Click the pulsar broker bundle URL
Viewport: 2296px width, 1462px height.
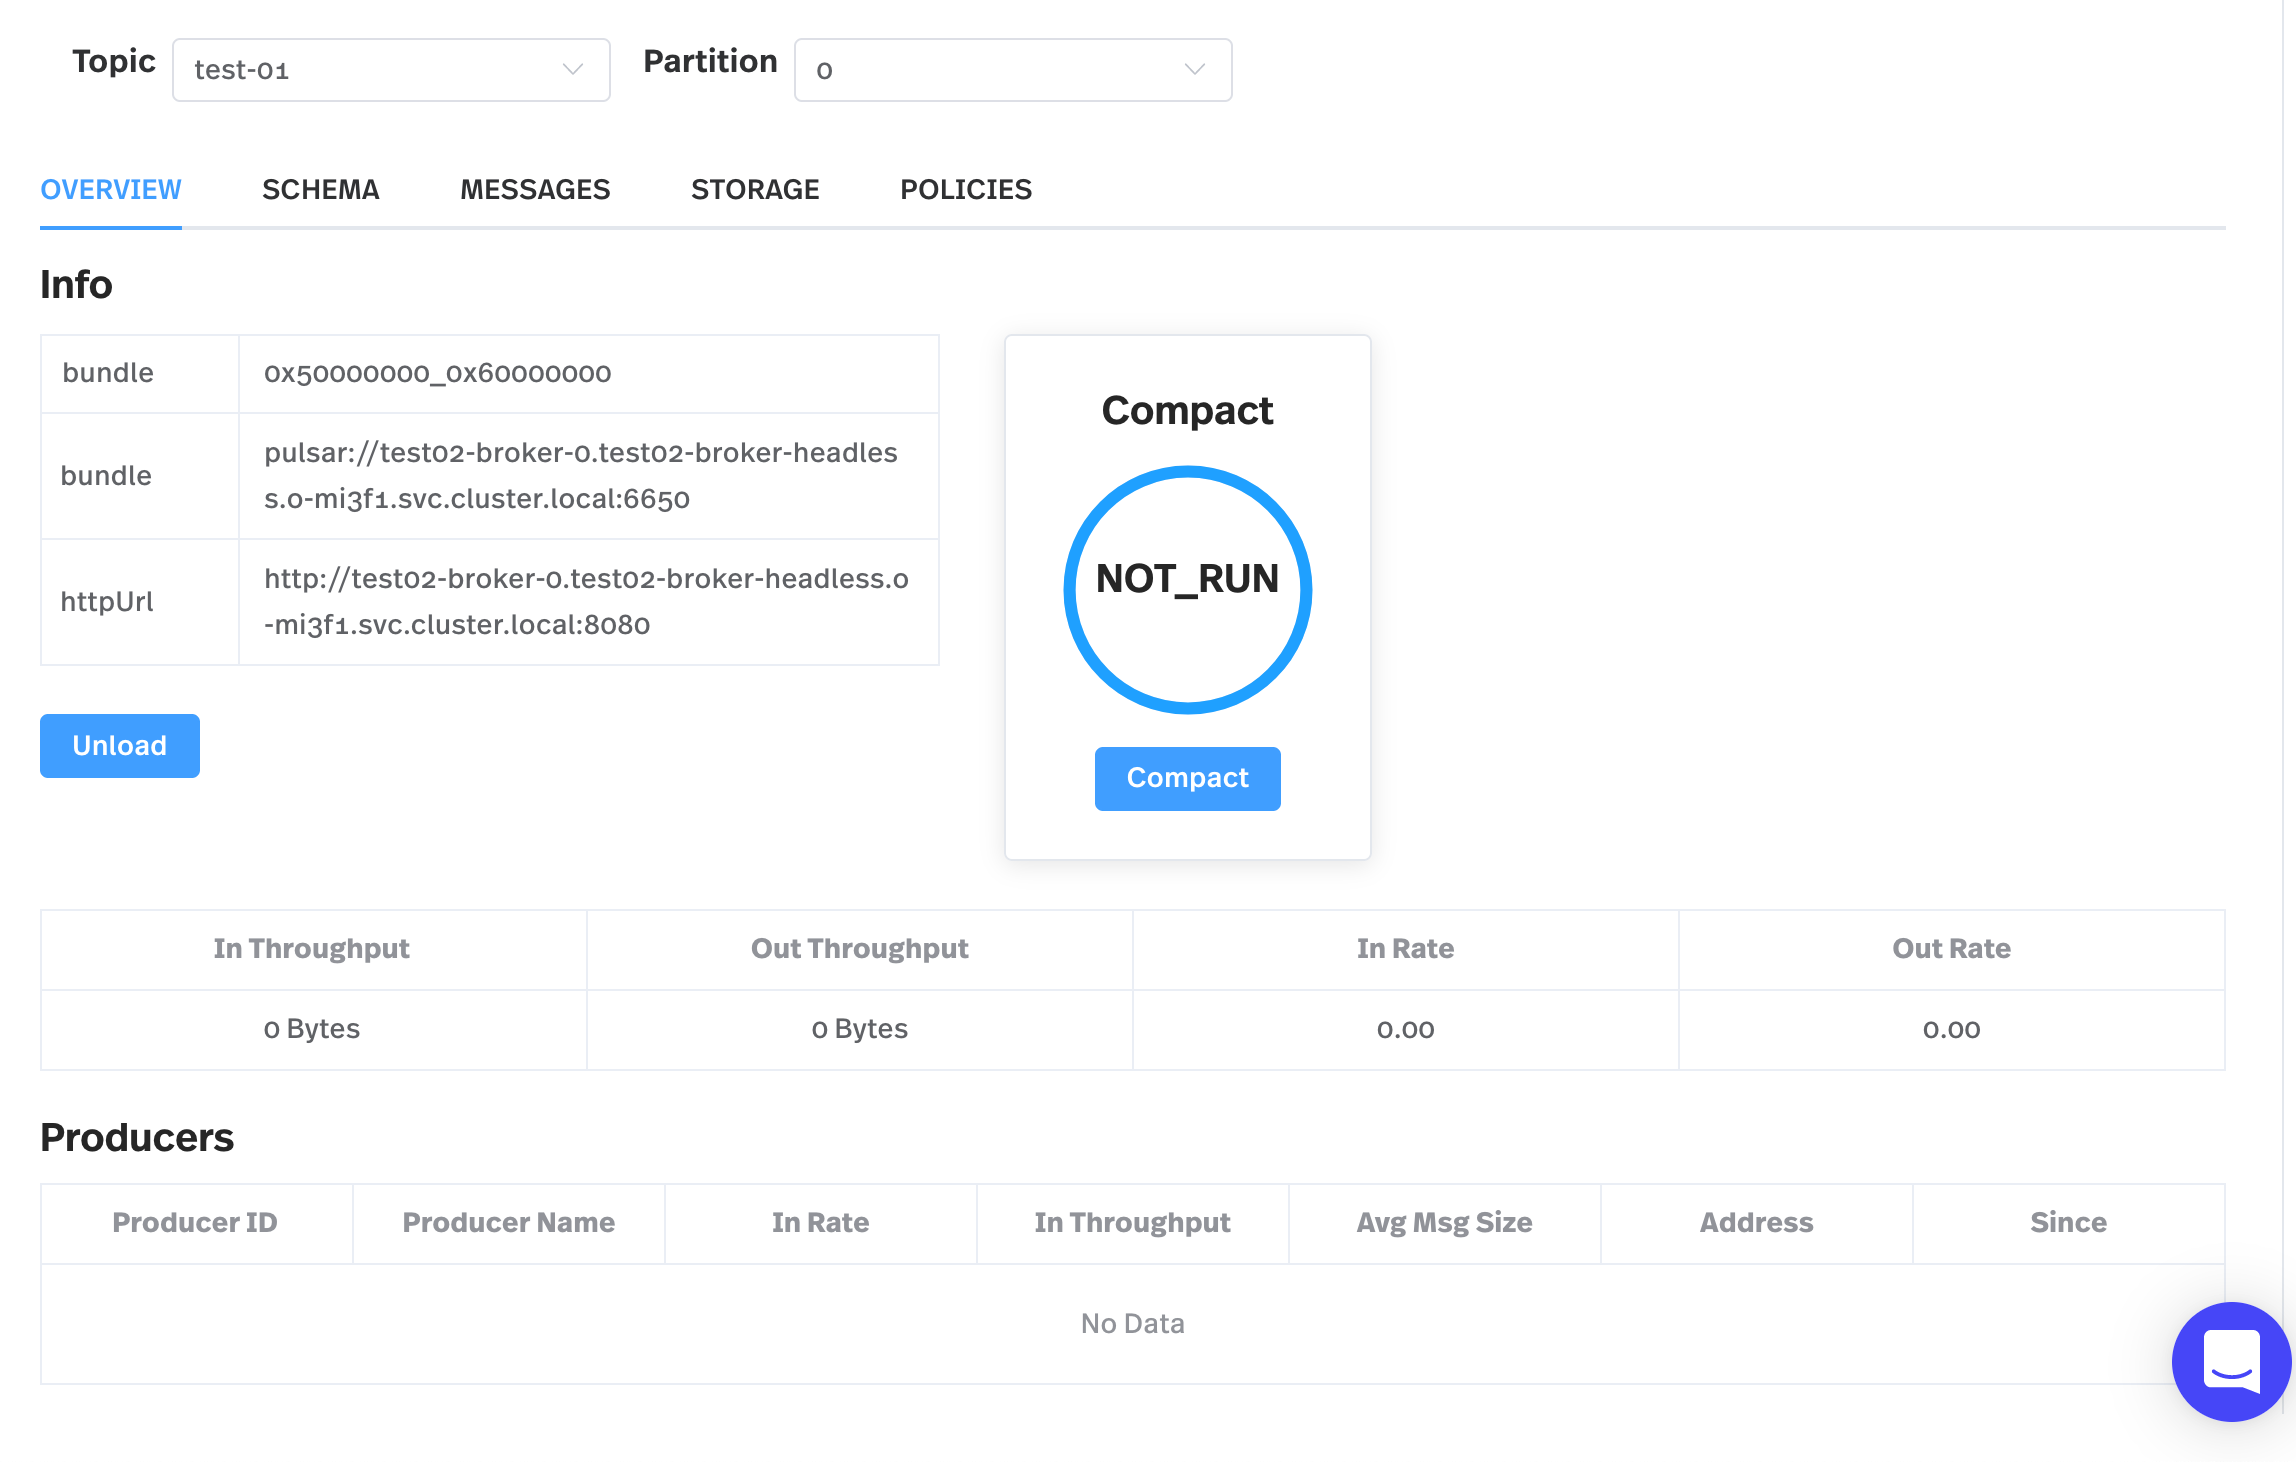coord(582,476)
